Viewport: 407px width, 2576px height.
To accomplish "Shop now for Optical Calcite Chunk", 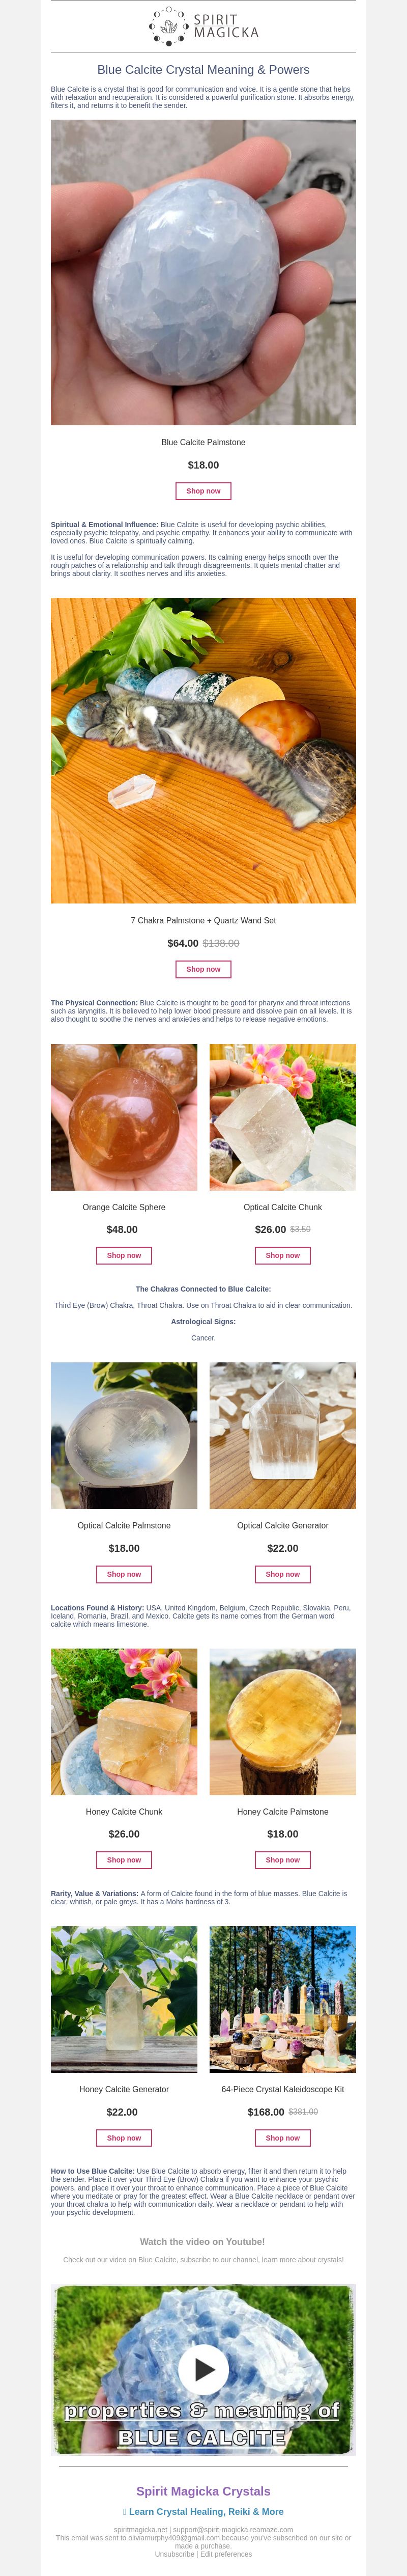I will point(283,1255).
